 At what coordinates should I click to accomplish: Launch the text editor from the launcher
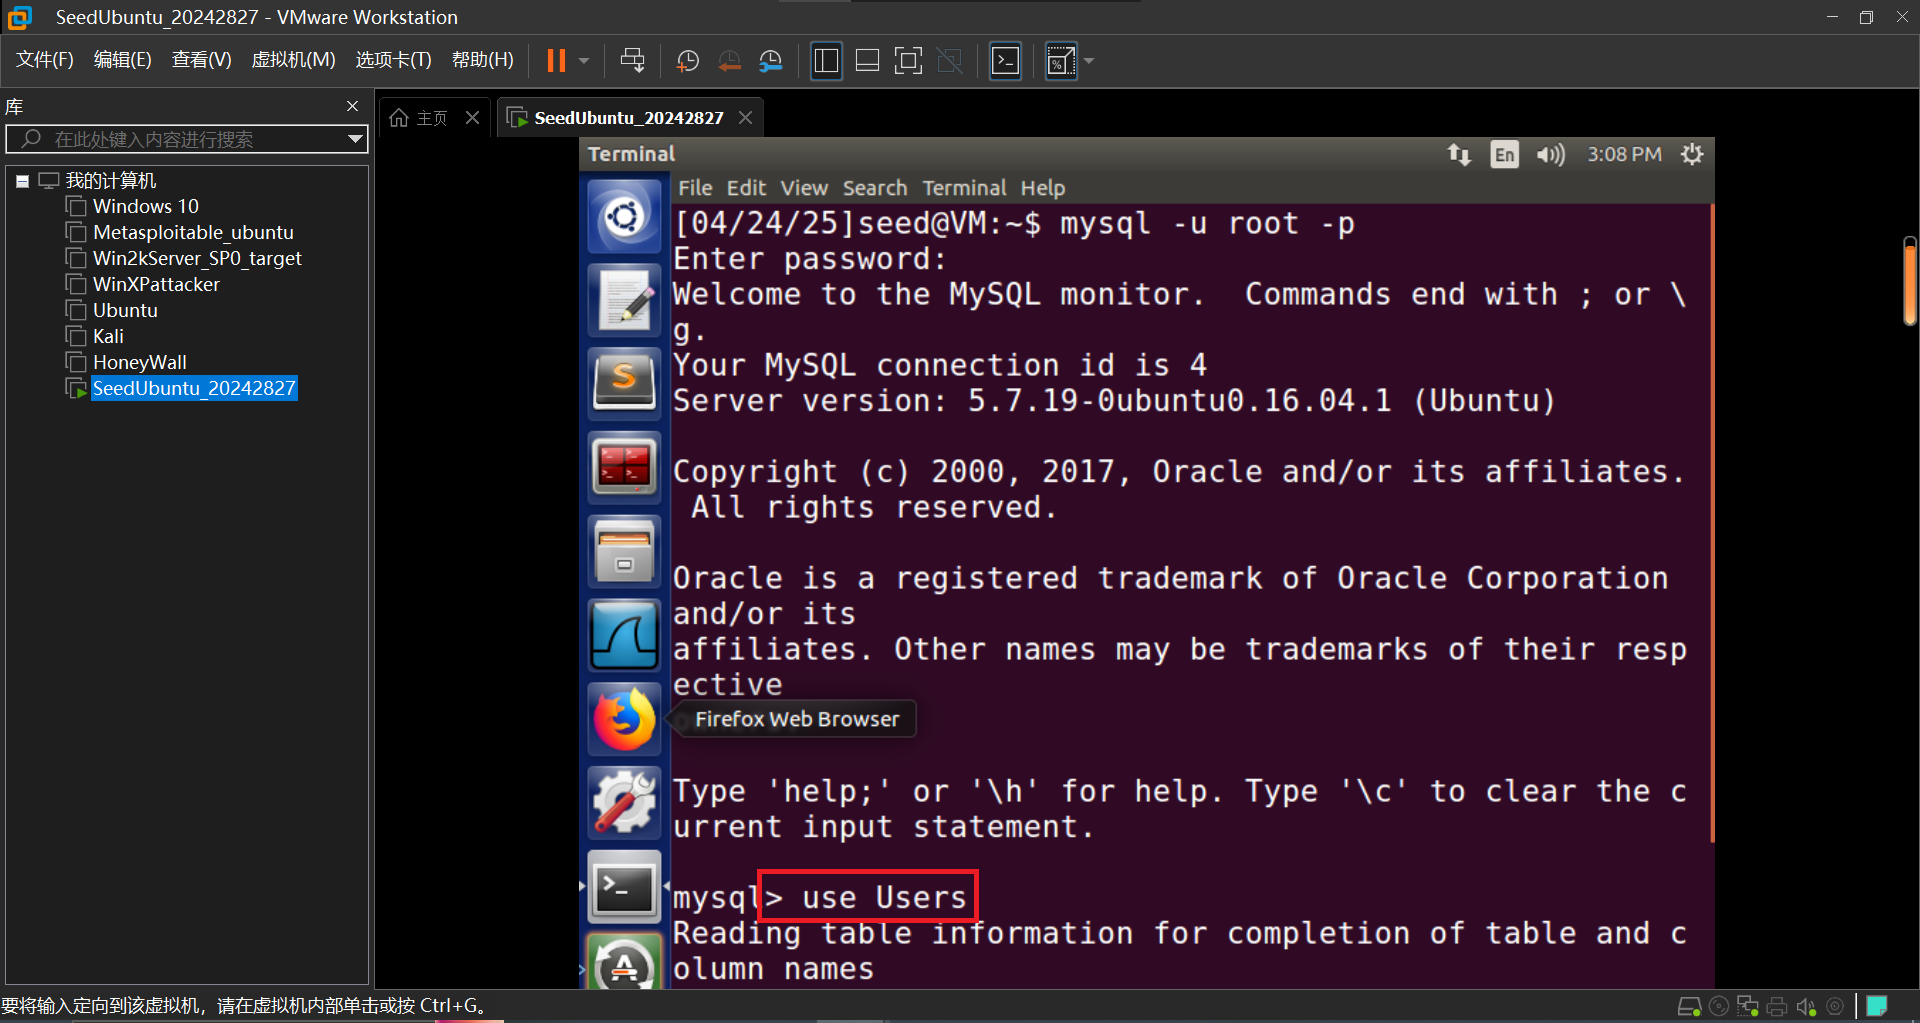624,299
